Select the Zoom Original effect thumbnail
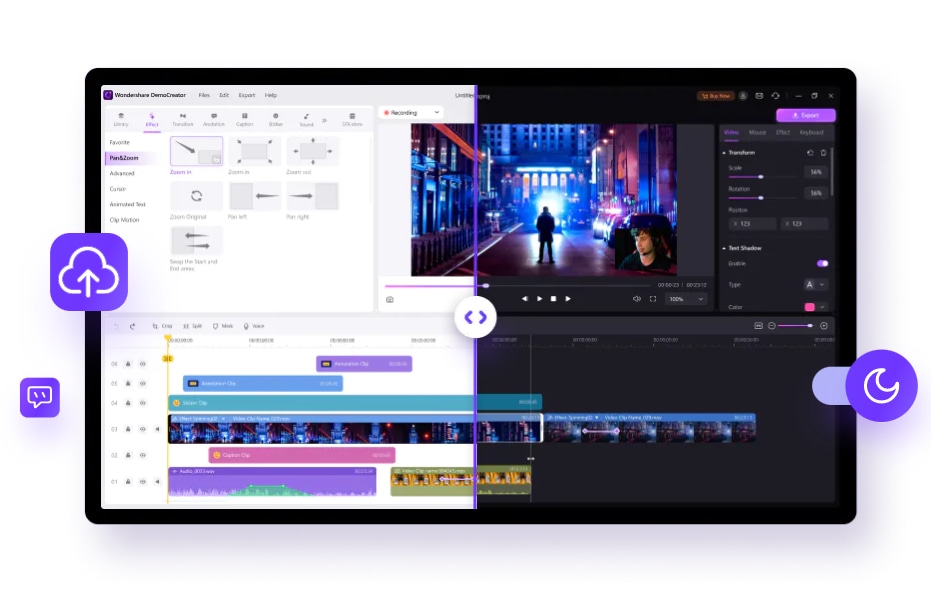This screenshot has height=601, width=931. 196,196
